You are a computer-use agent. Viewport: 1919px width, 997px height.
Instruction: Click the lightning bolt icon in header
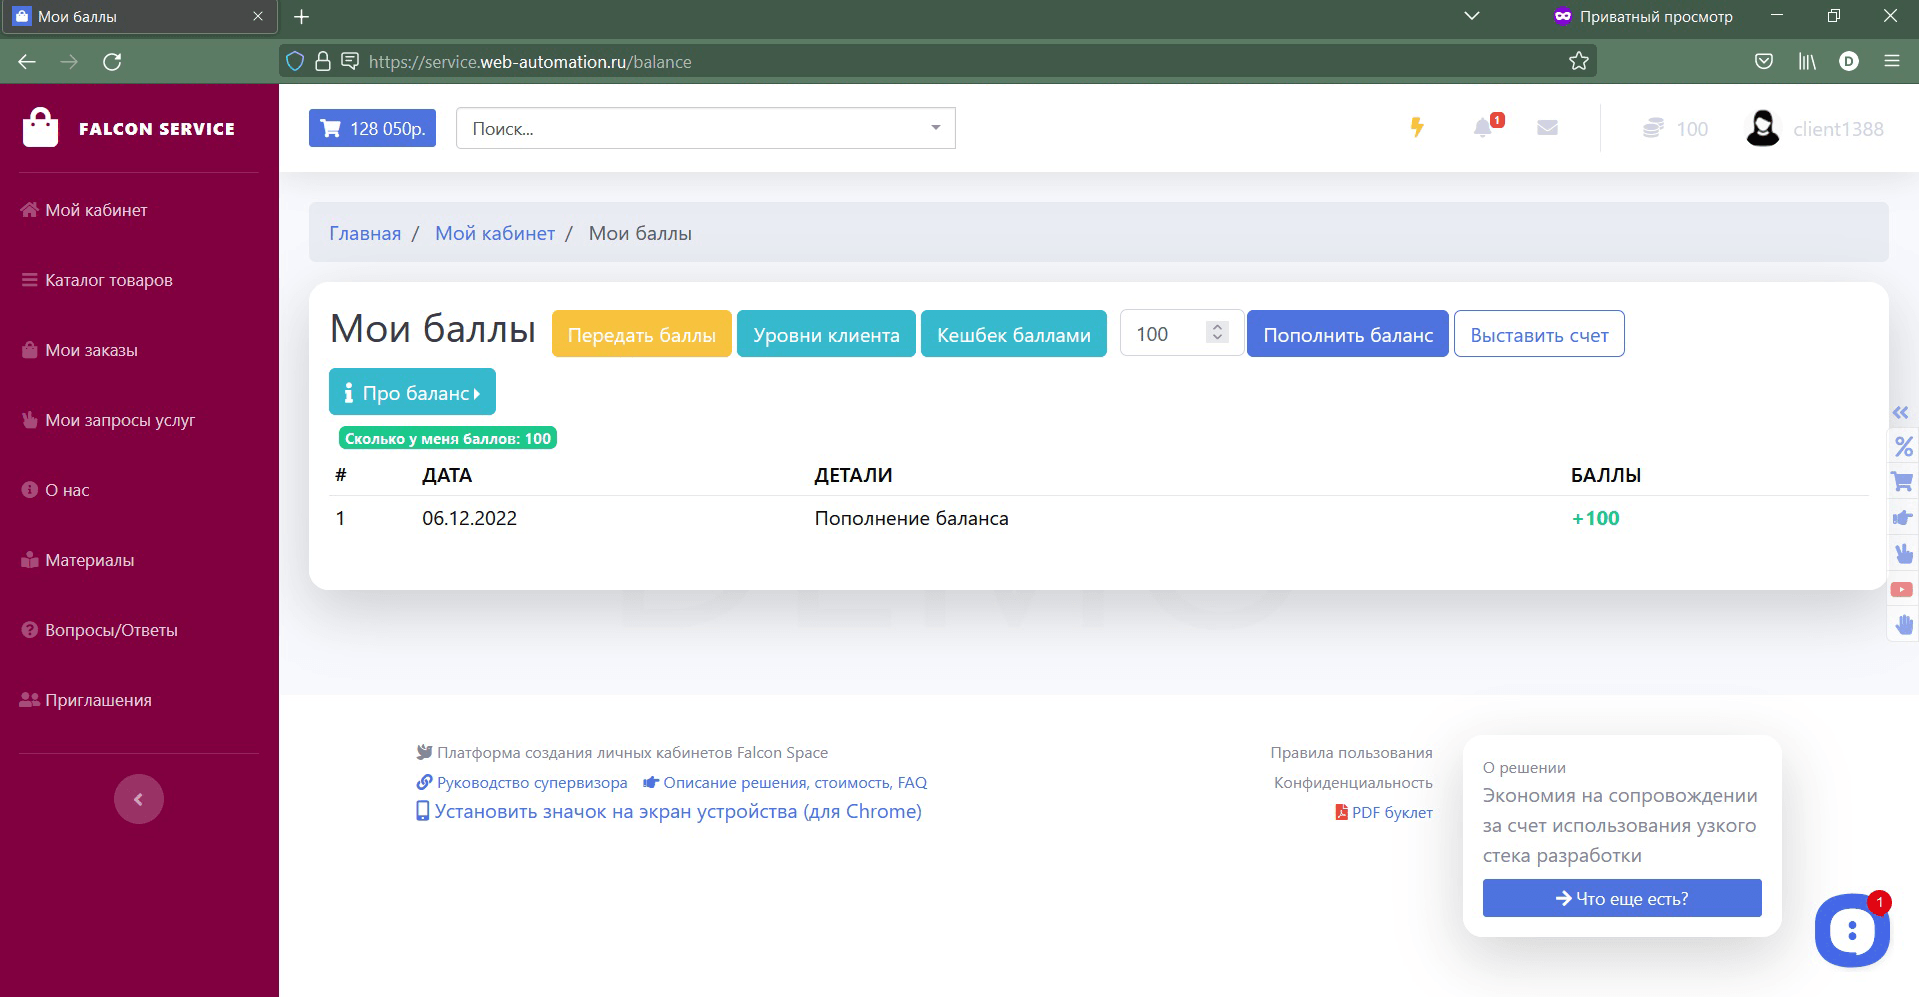tap(1417, 128)
